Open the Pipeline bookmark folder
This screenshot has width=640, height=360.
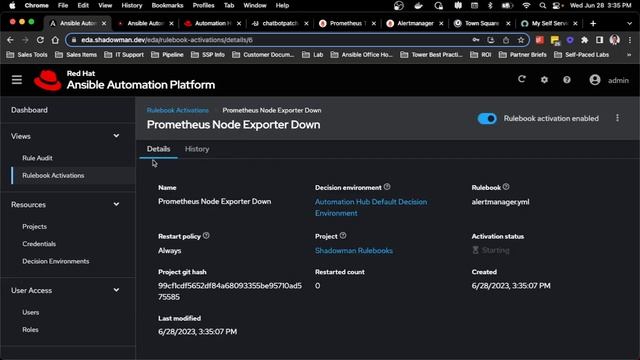point(167,55)
